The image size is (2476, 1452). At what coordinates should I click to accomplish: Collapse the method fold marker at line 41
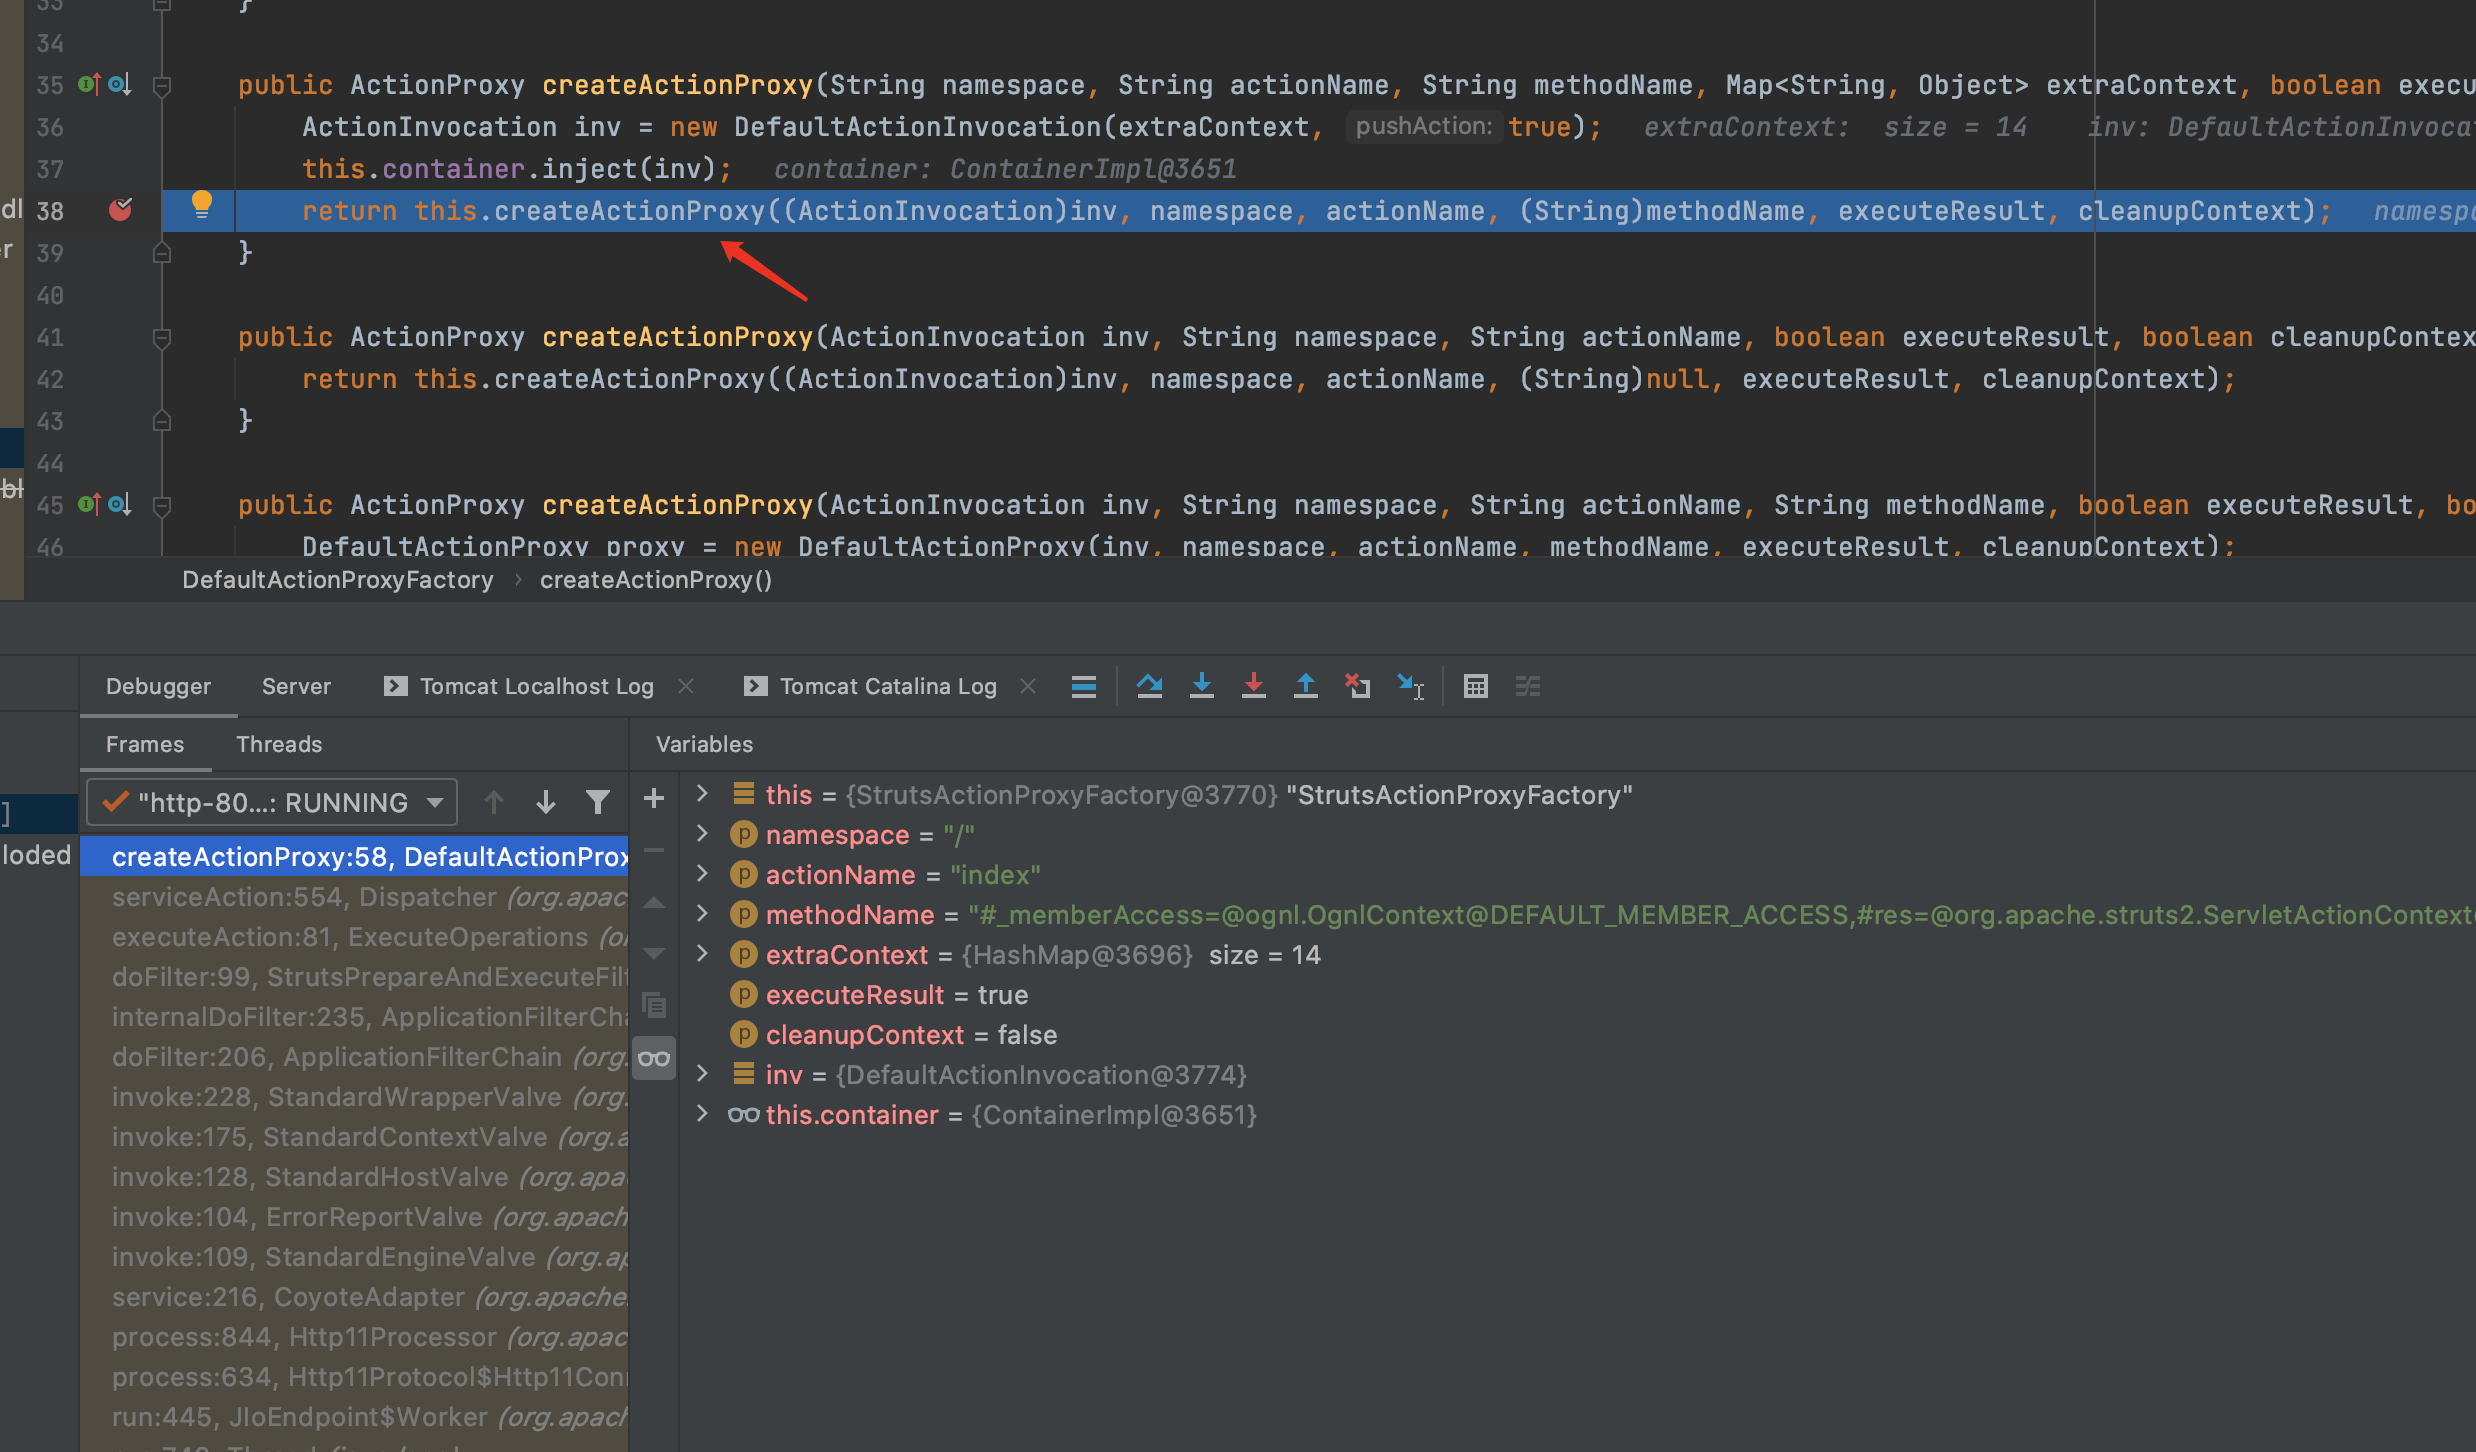[161, 337]
